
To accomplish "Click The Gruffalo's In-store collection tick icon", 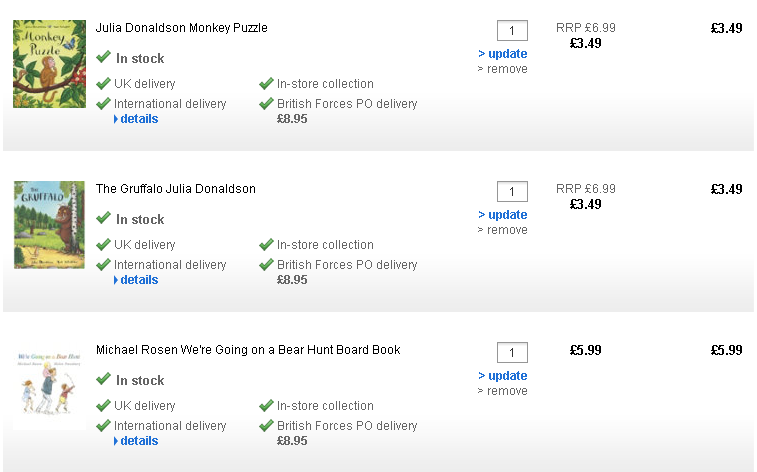I will pyautogui.click(x=266, y=245).
